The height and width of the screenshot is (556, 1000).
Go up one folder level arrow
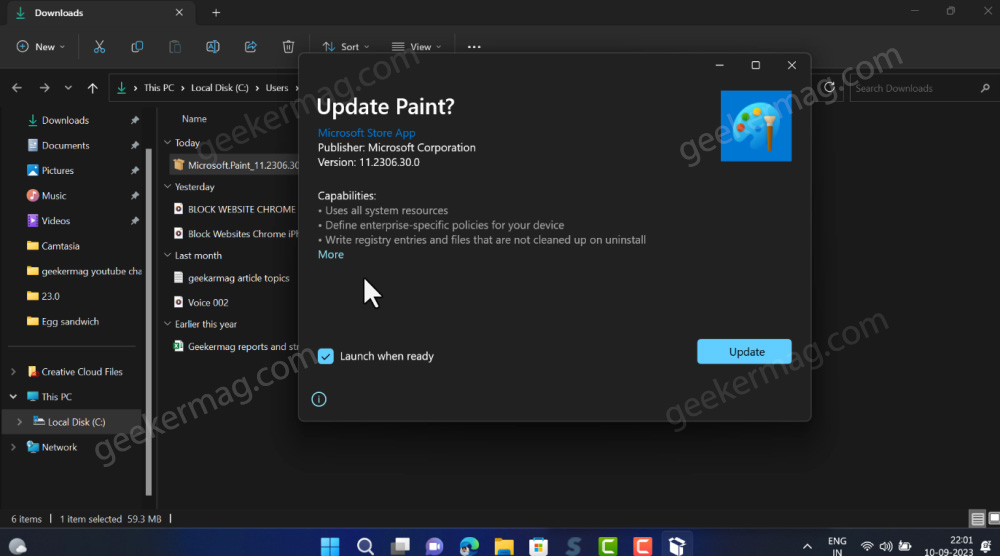92,88
